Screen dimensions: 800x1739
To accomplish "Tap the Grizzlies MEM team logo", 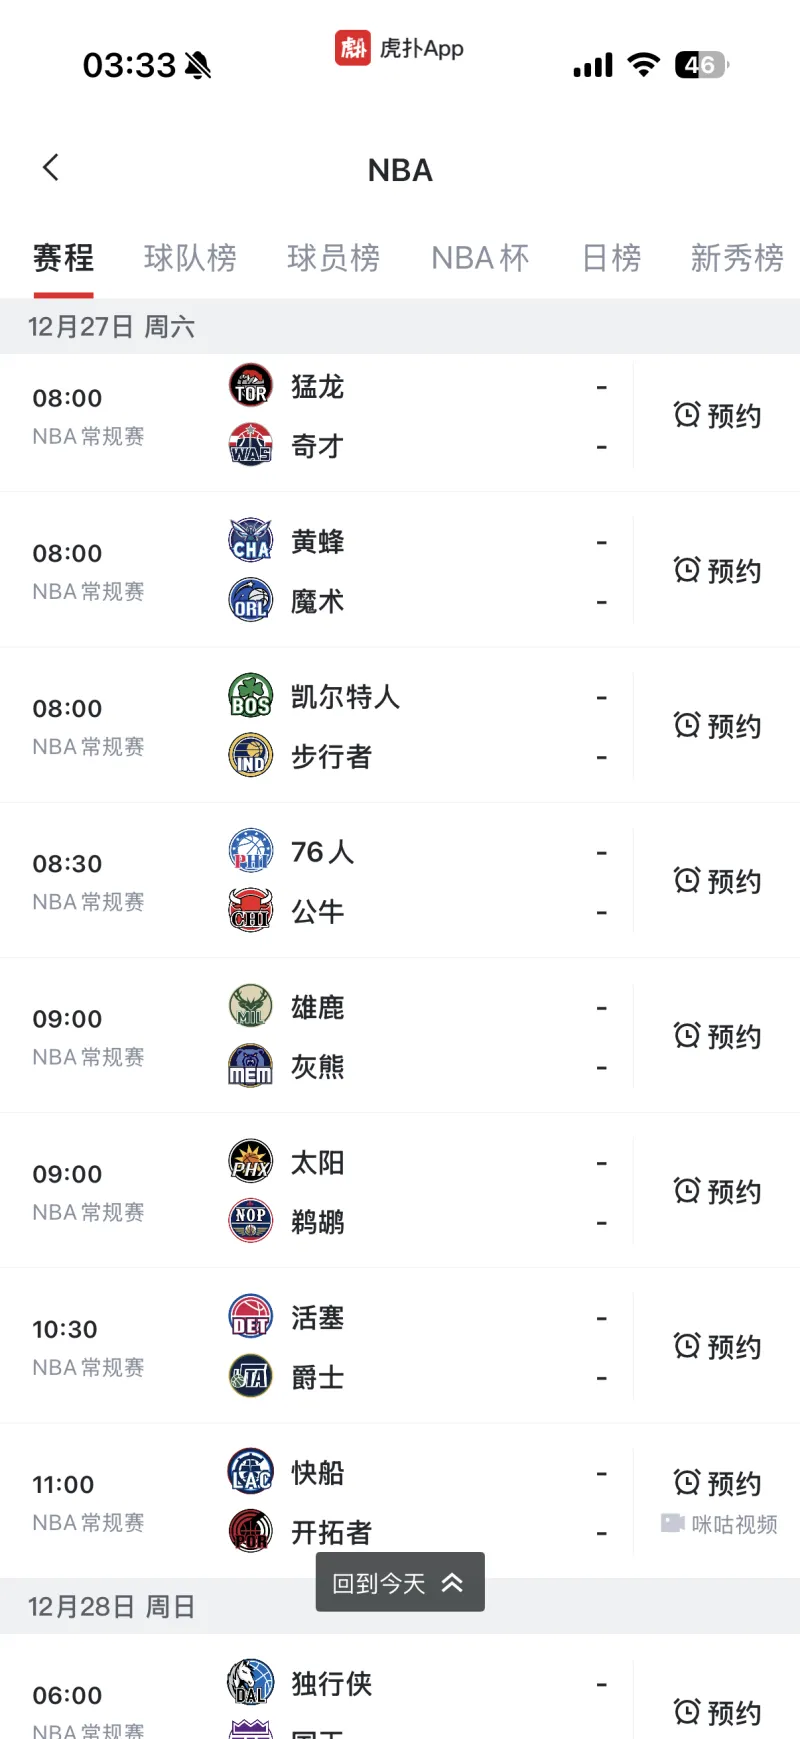I will click(x=250, y=1066).
